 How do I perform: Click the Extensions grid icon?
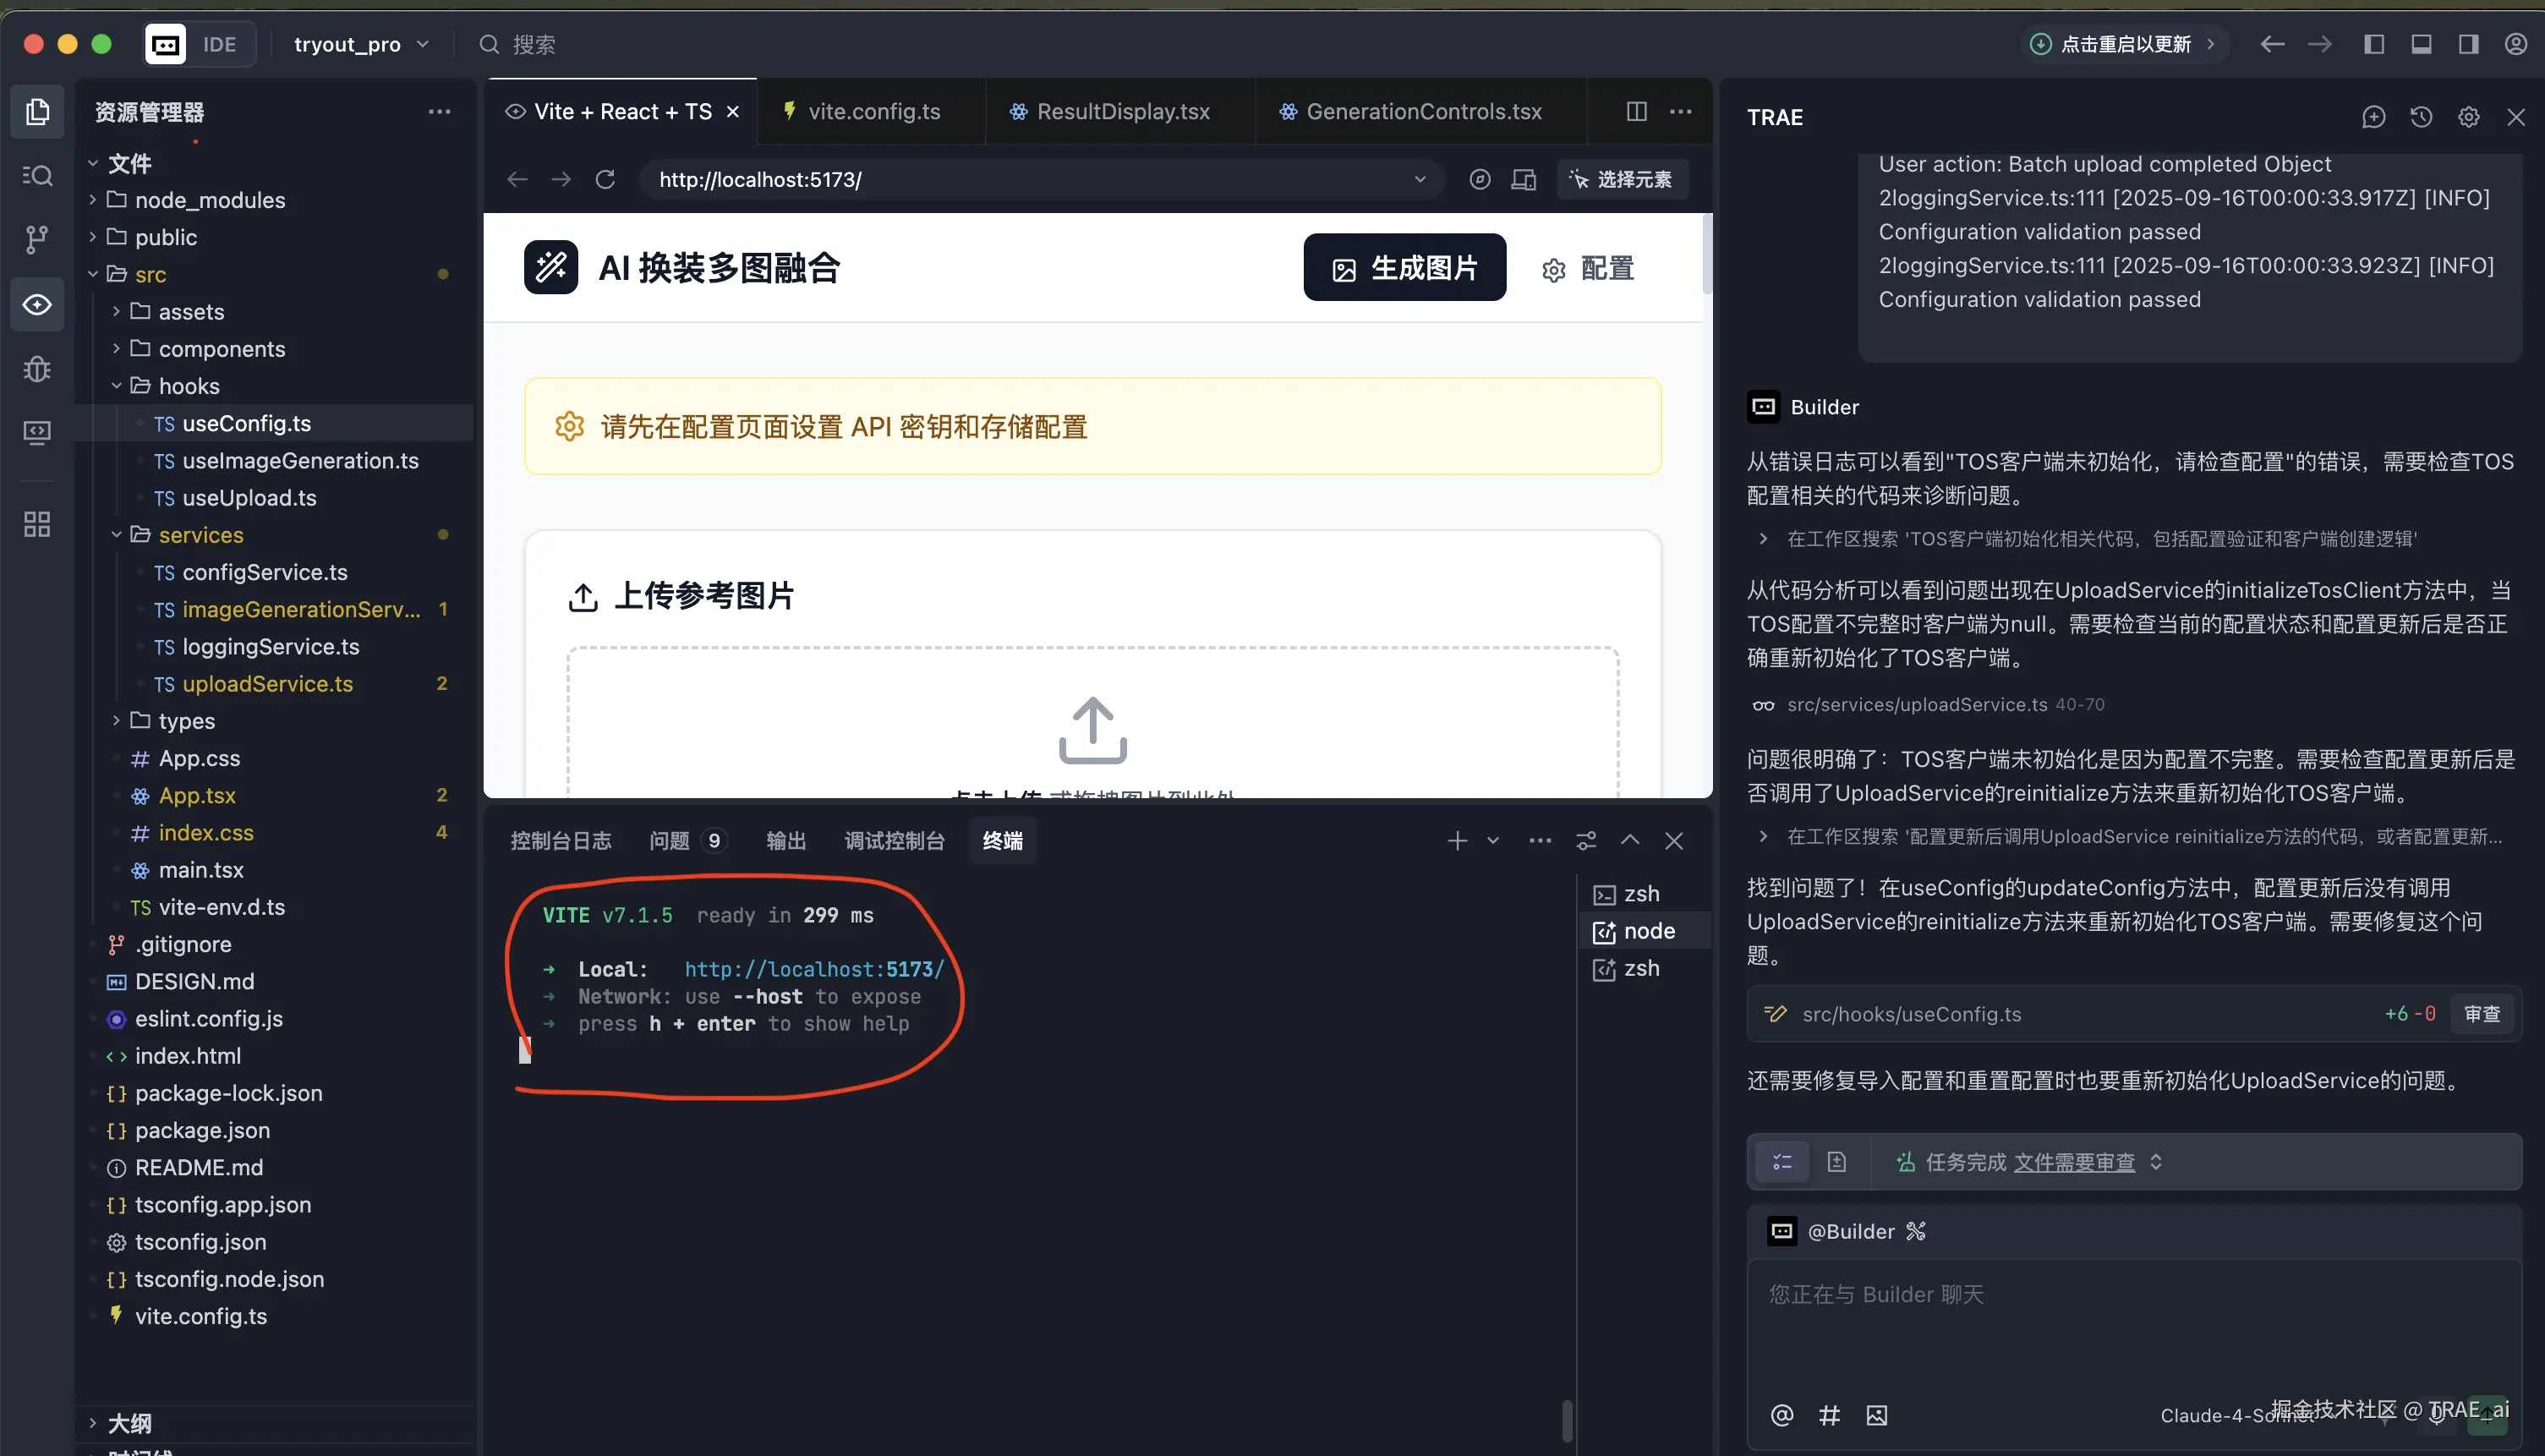(37, 524)
